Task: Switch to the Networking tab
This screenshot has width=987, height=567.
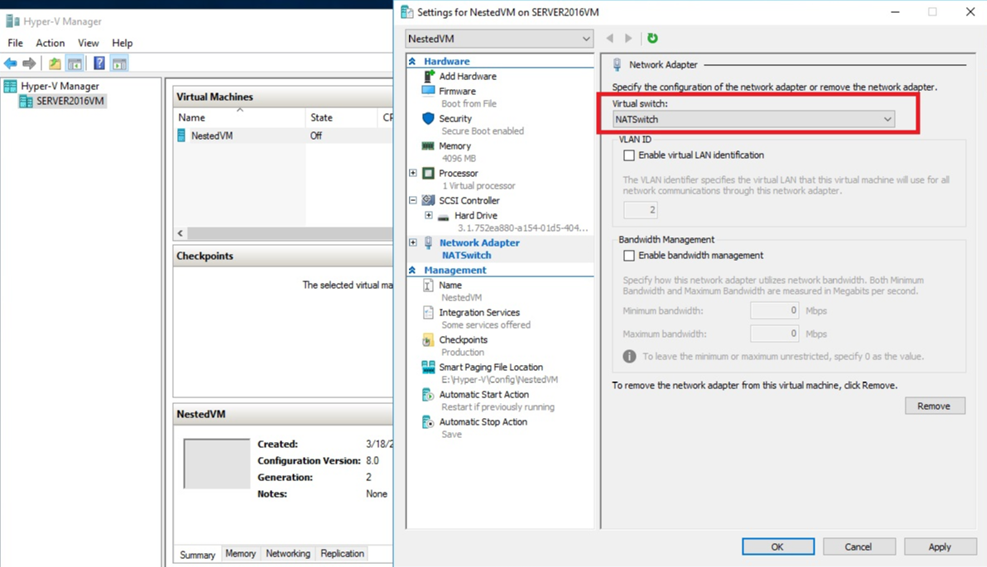Action: click(288, 553)
